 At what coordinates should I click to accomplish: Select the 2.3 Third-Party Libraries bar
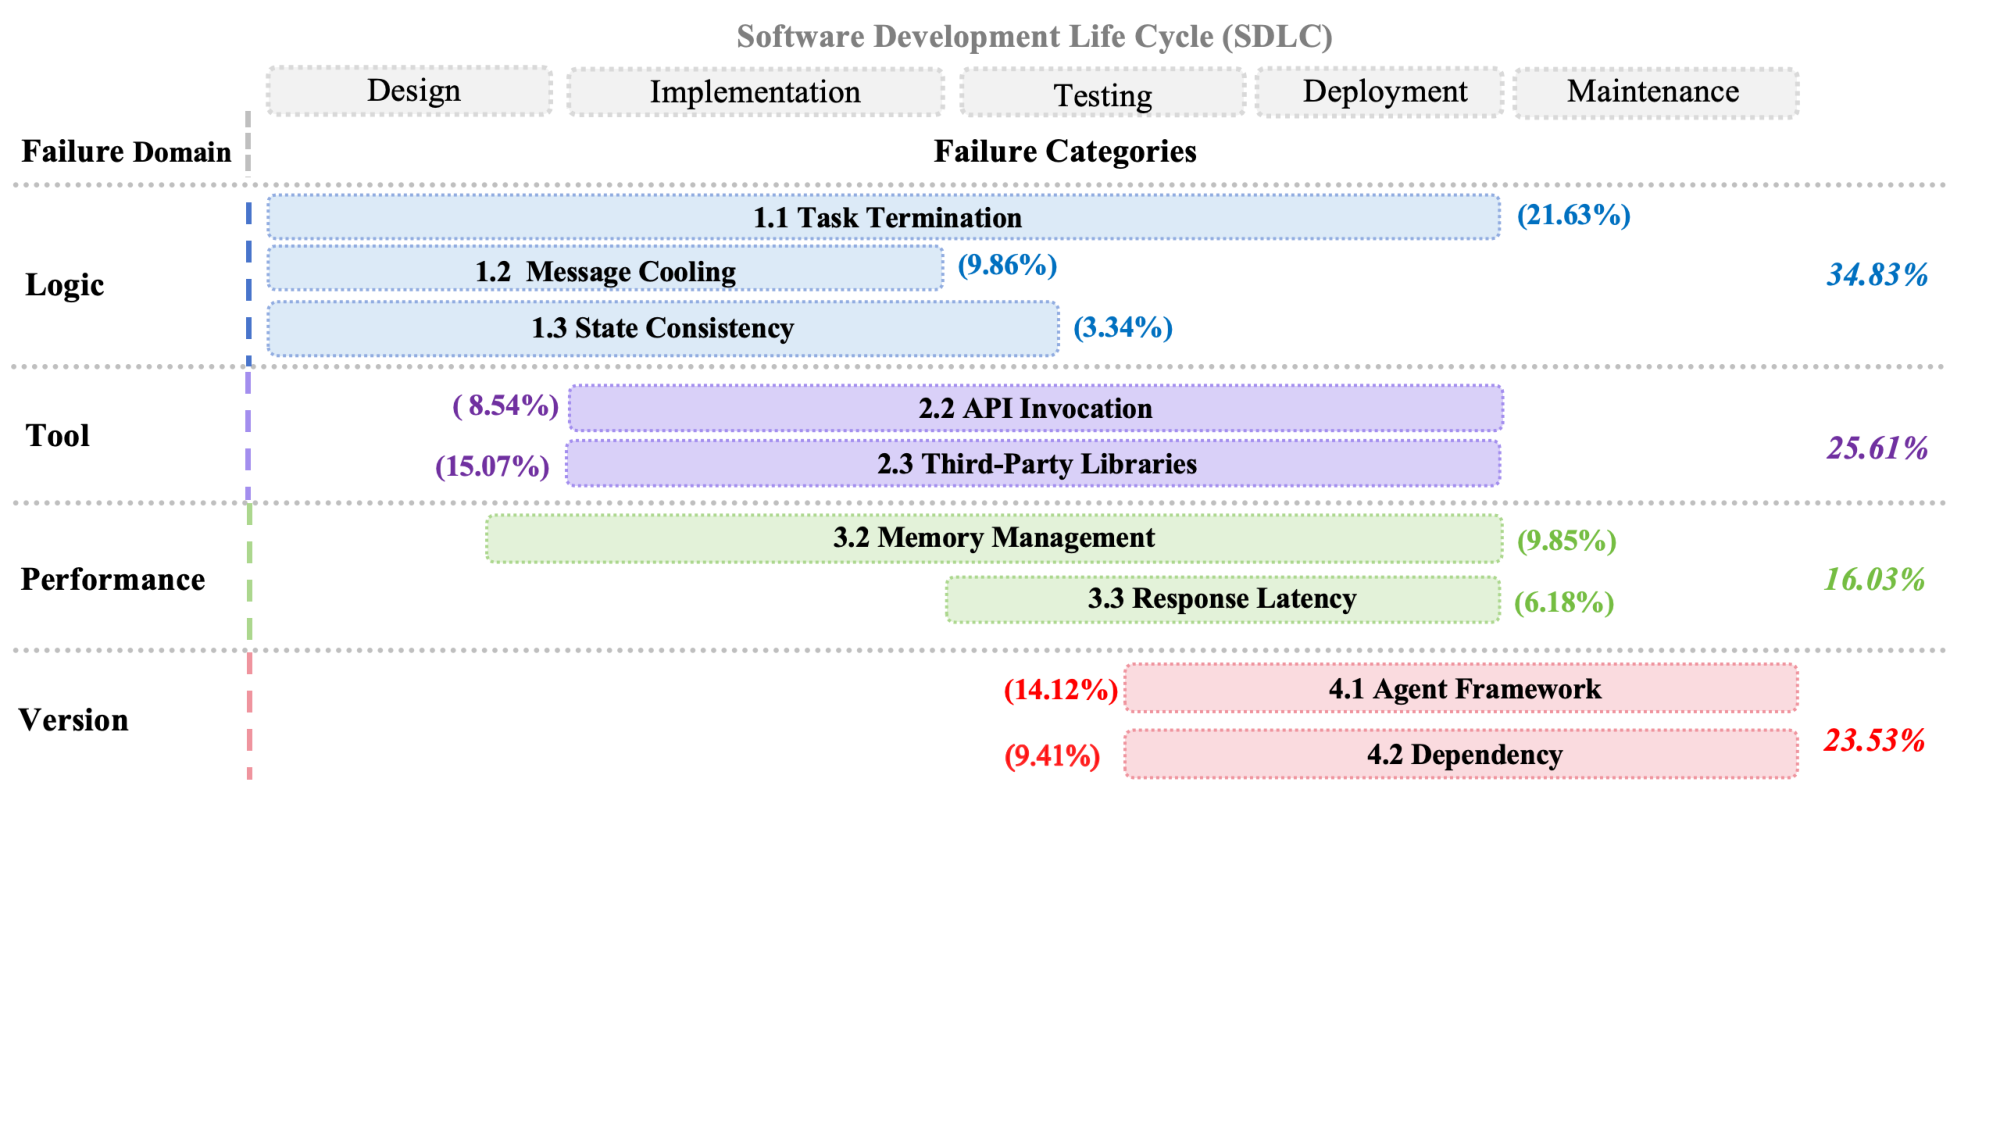click(1035, 464)
